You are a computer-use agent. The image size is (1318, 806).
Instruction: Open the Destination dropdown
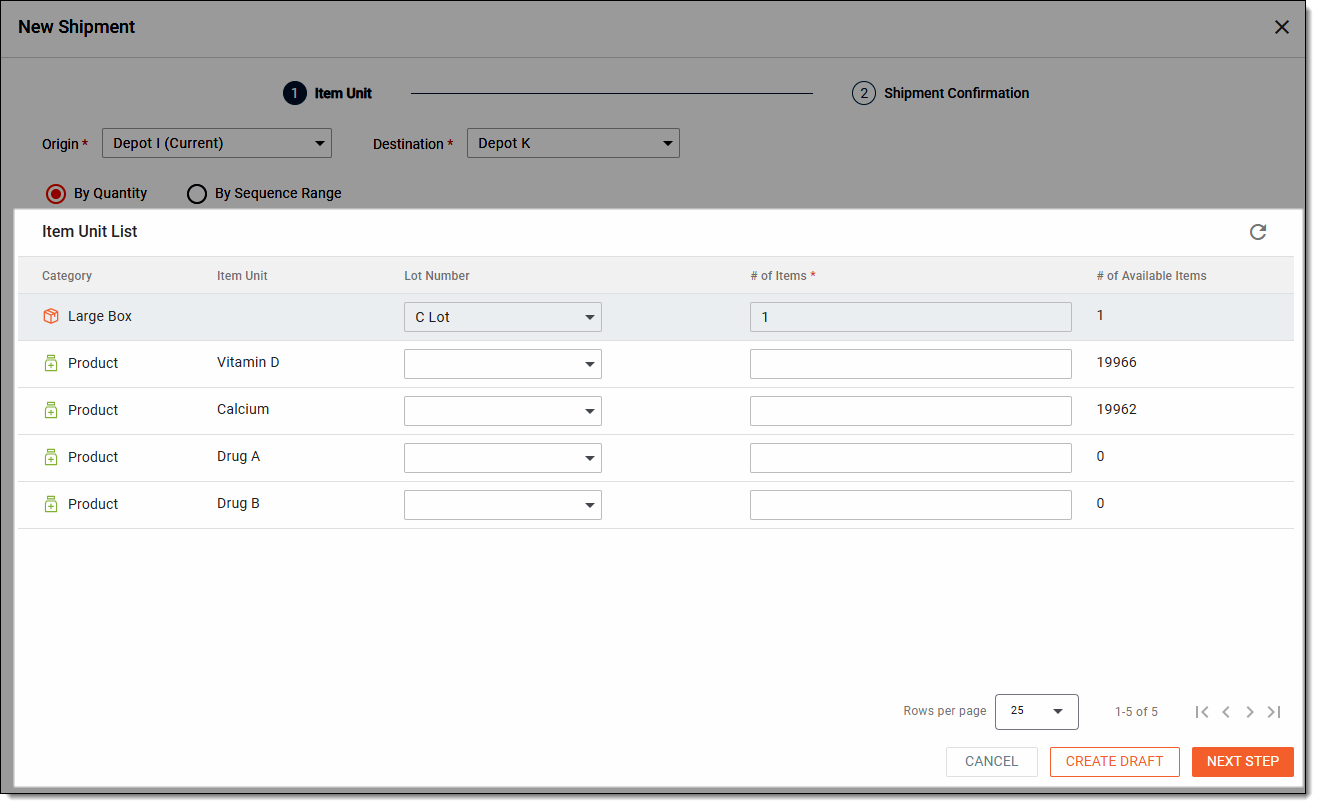click(573, 143)
